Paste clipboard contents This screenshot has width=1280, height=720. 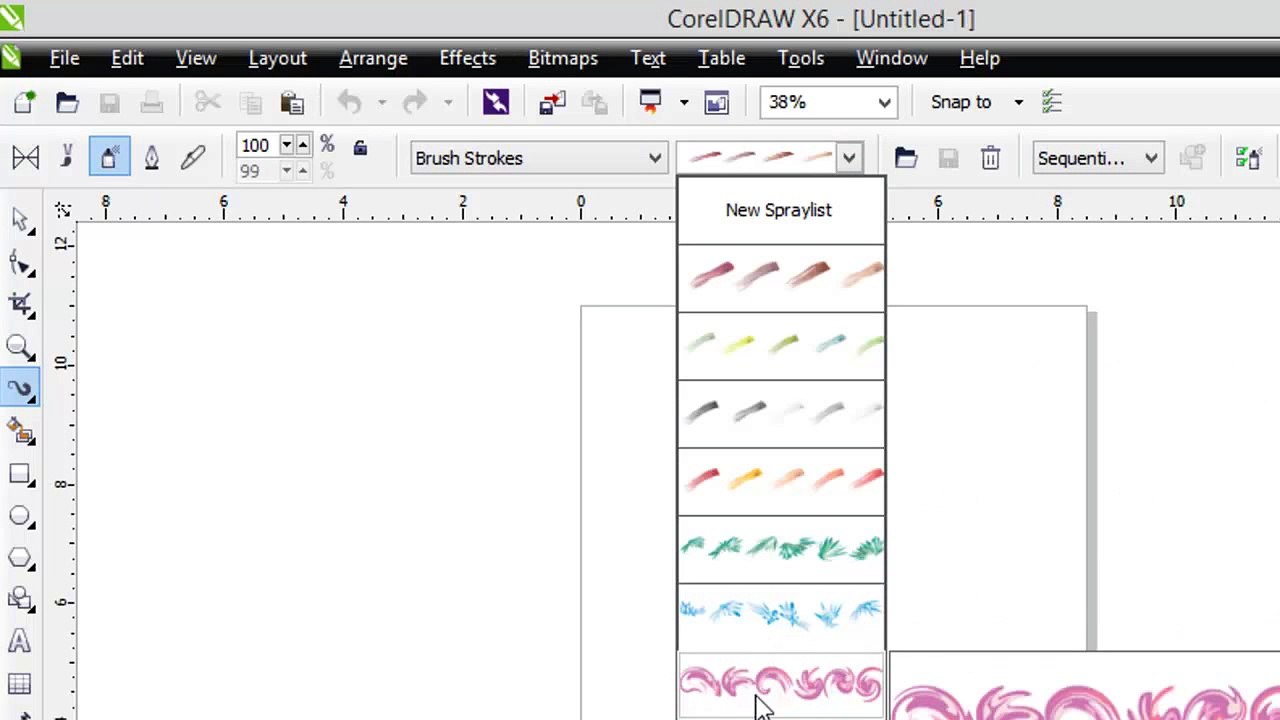coord(292,102)
